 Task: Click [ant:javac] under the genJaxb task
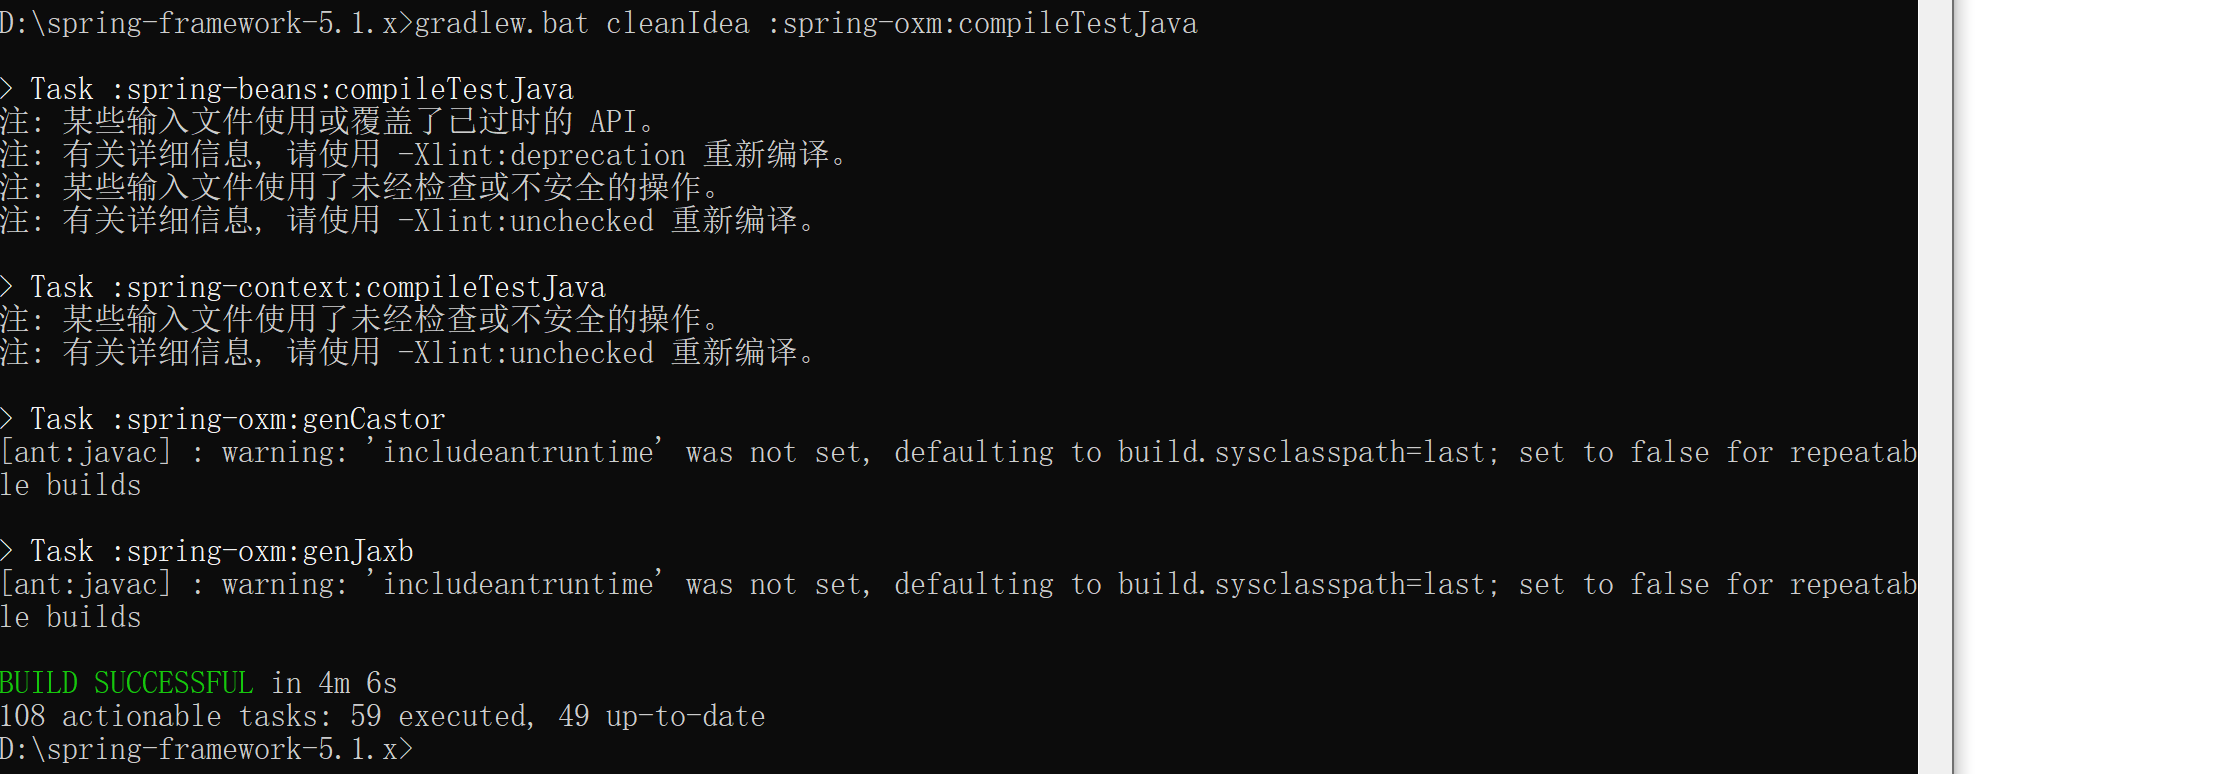tap(85, 584)
